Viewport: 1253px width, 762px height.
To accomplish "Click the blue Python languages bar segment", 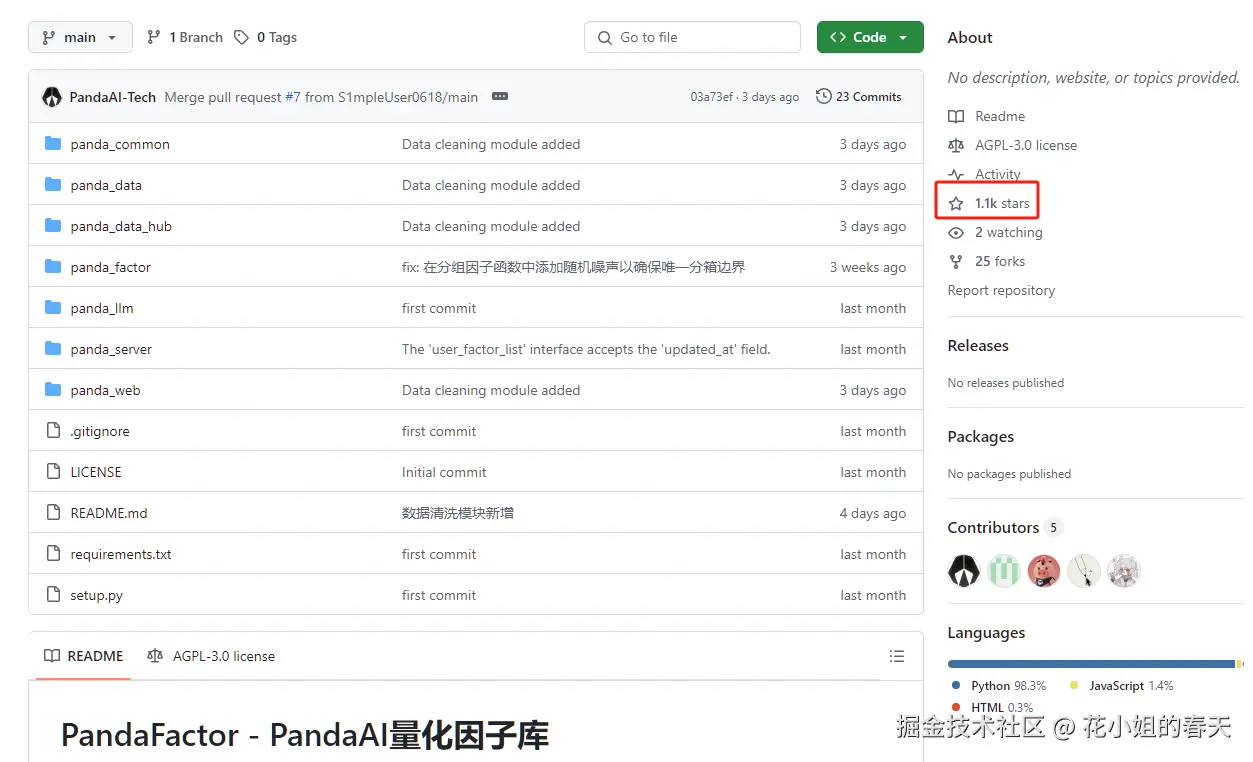I will (1091, 664).
